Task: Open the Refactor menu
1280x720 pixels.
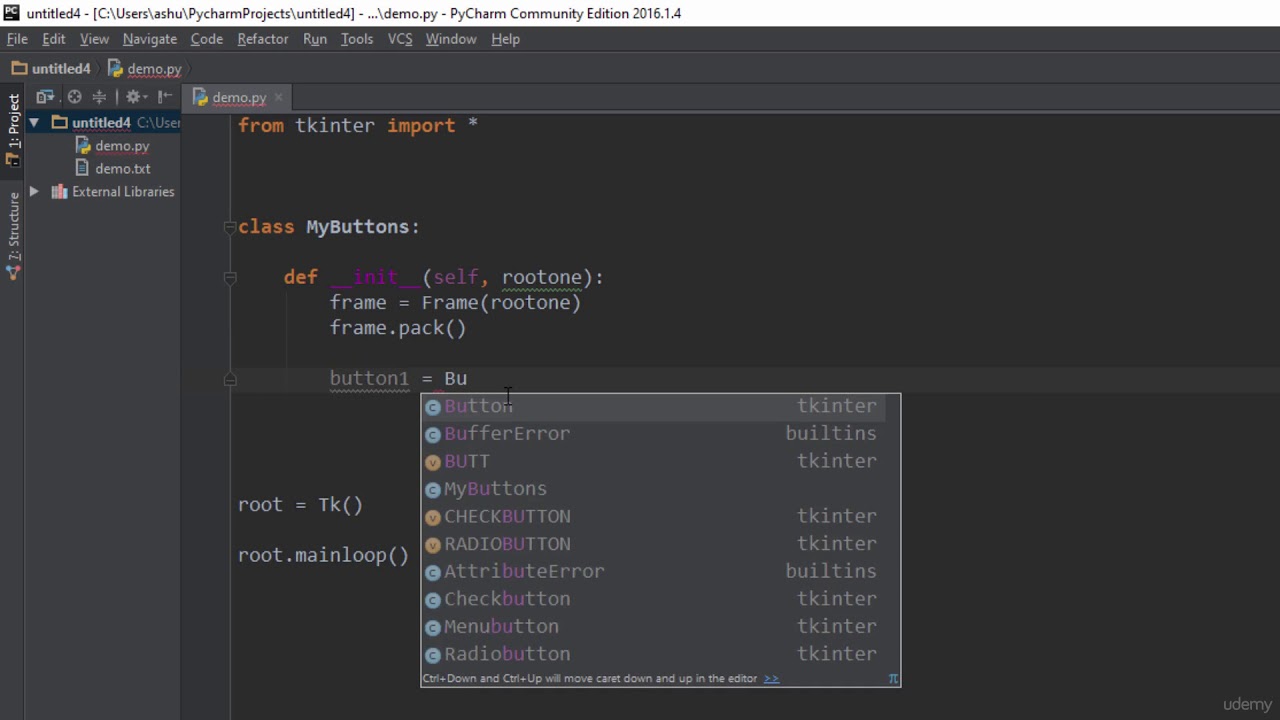Action: point(262,39)
